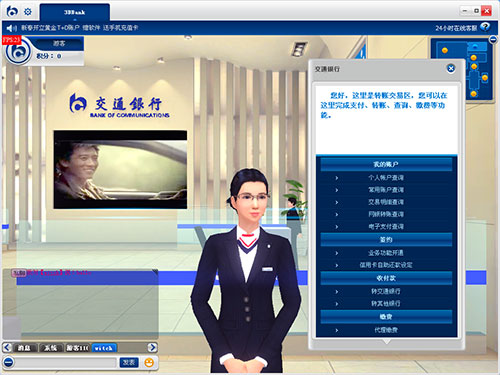Show previous chat tabs with left arrow
Viewport: 500px width, 375px height.
click(x=7, y=347)
